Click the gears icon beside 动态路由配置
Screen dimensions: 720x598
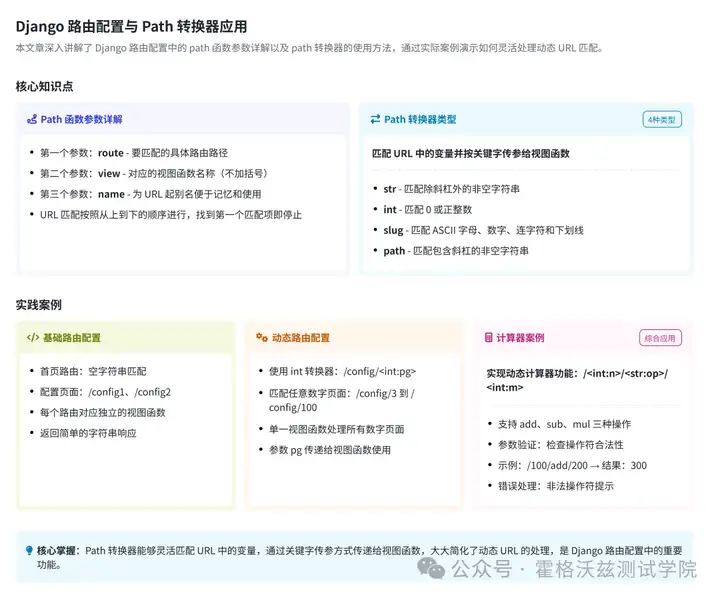[262, 338]
